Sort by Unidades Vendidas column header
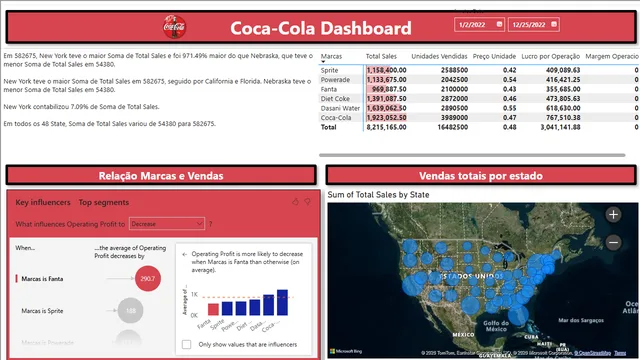The height and width of the screenshot is (360, 640). (439, 56)
